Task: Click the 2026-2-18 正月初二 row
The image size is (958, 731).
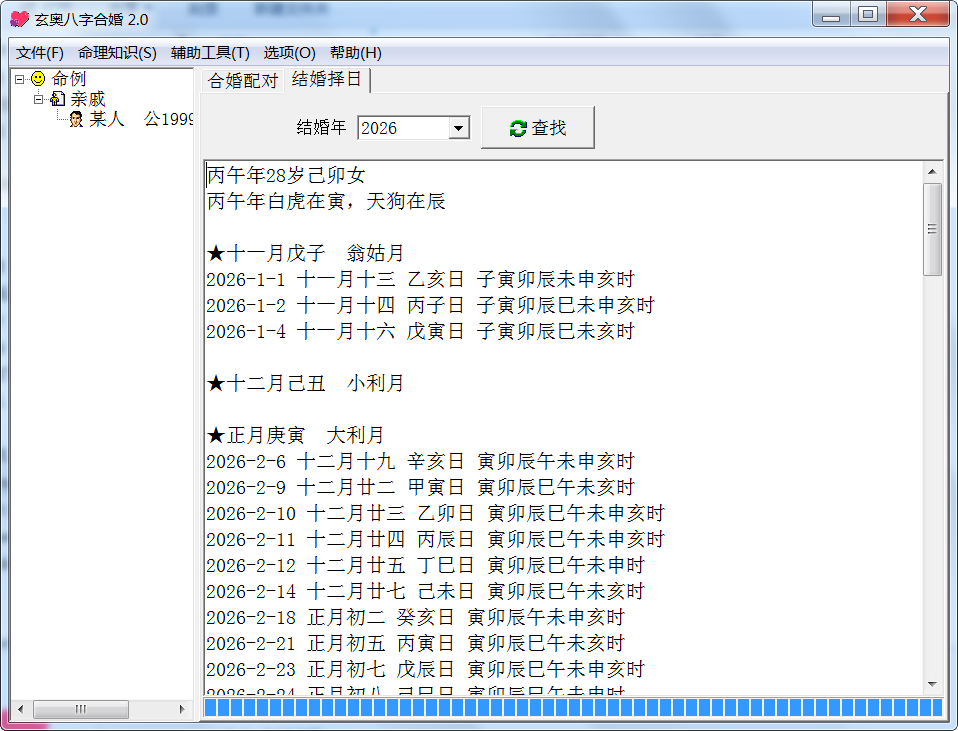Action: click(415, 617)
